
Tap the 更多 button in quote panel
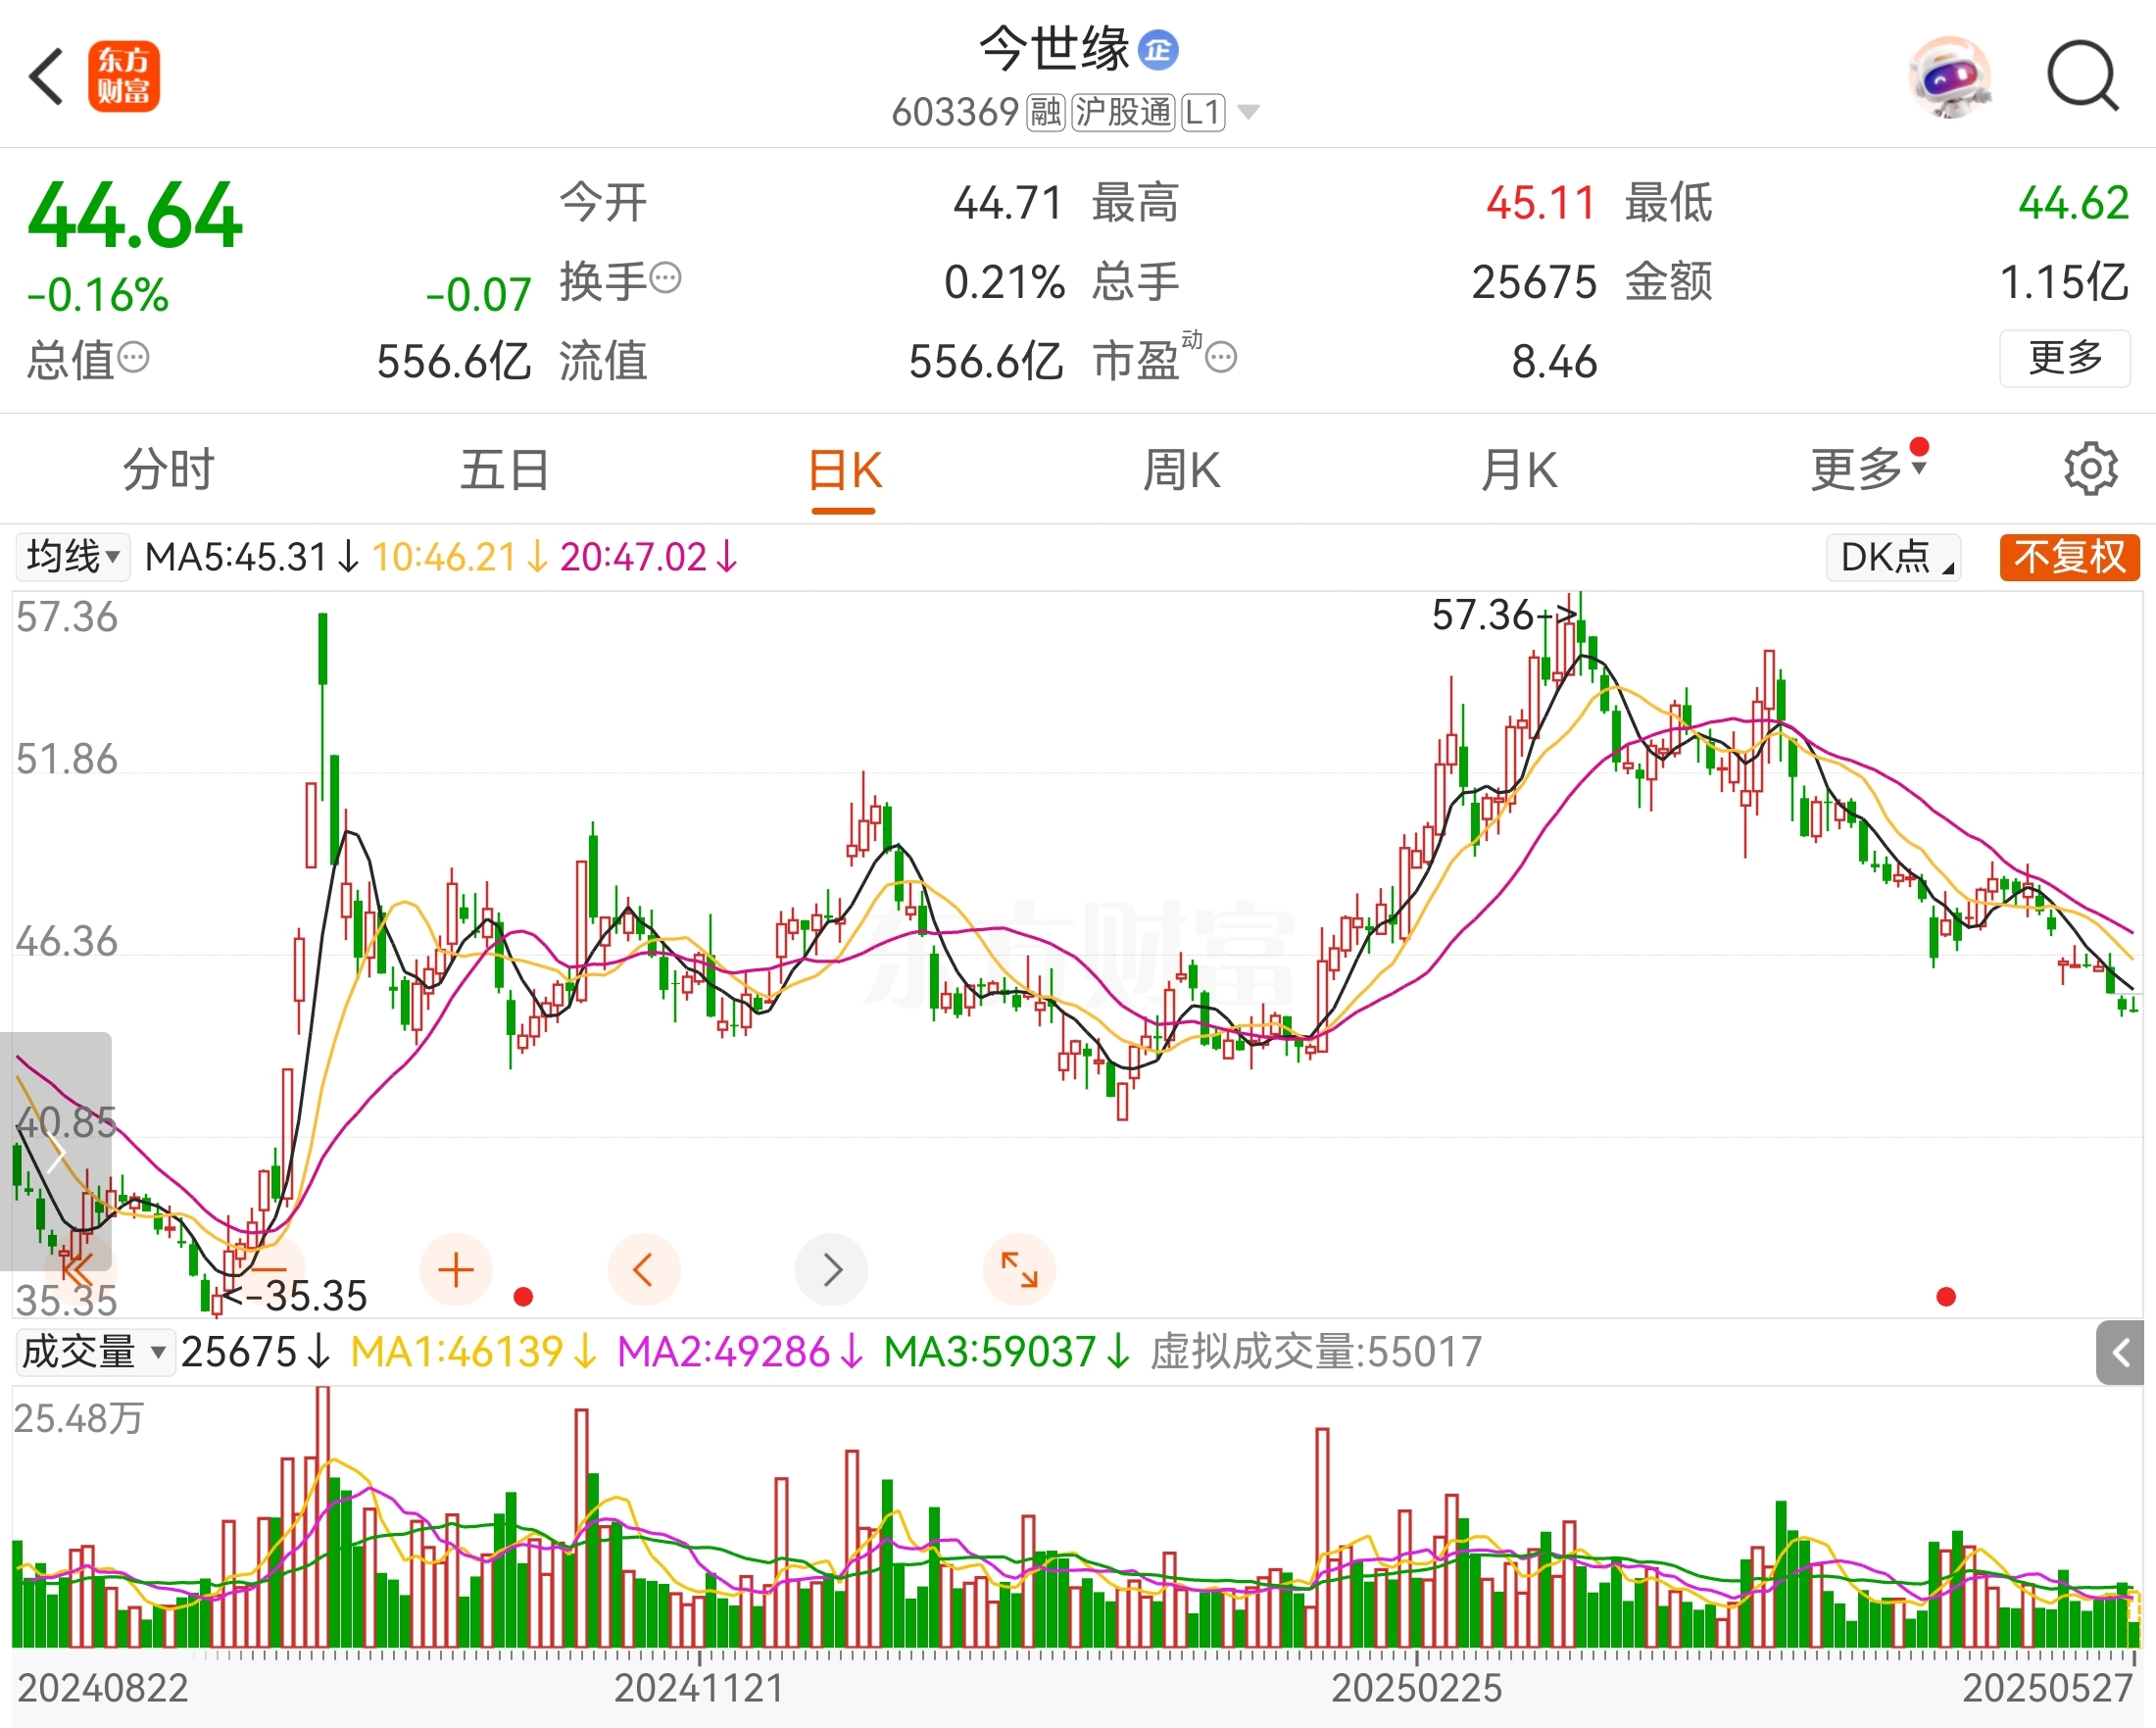pyautogui.click(x=2064, y=357)
